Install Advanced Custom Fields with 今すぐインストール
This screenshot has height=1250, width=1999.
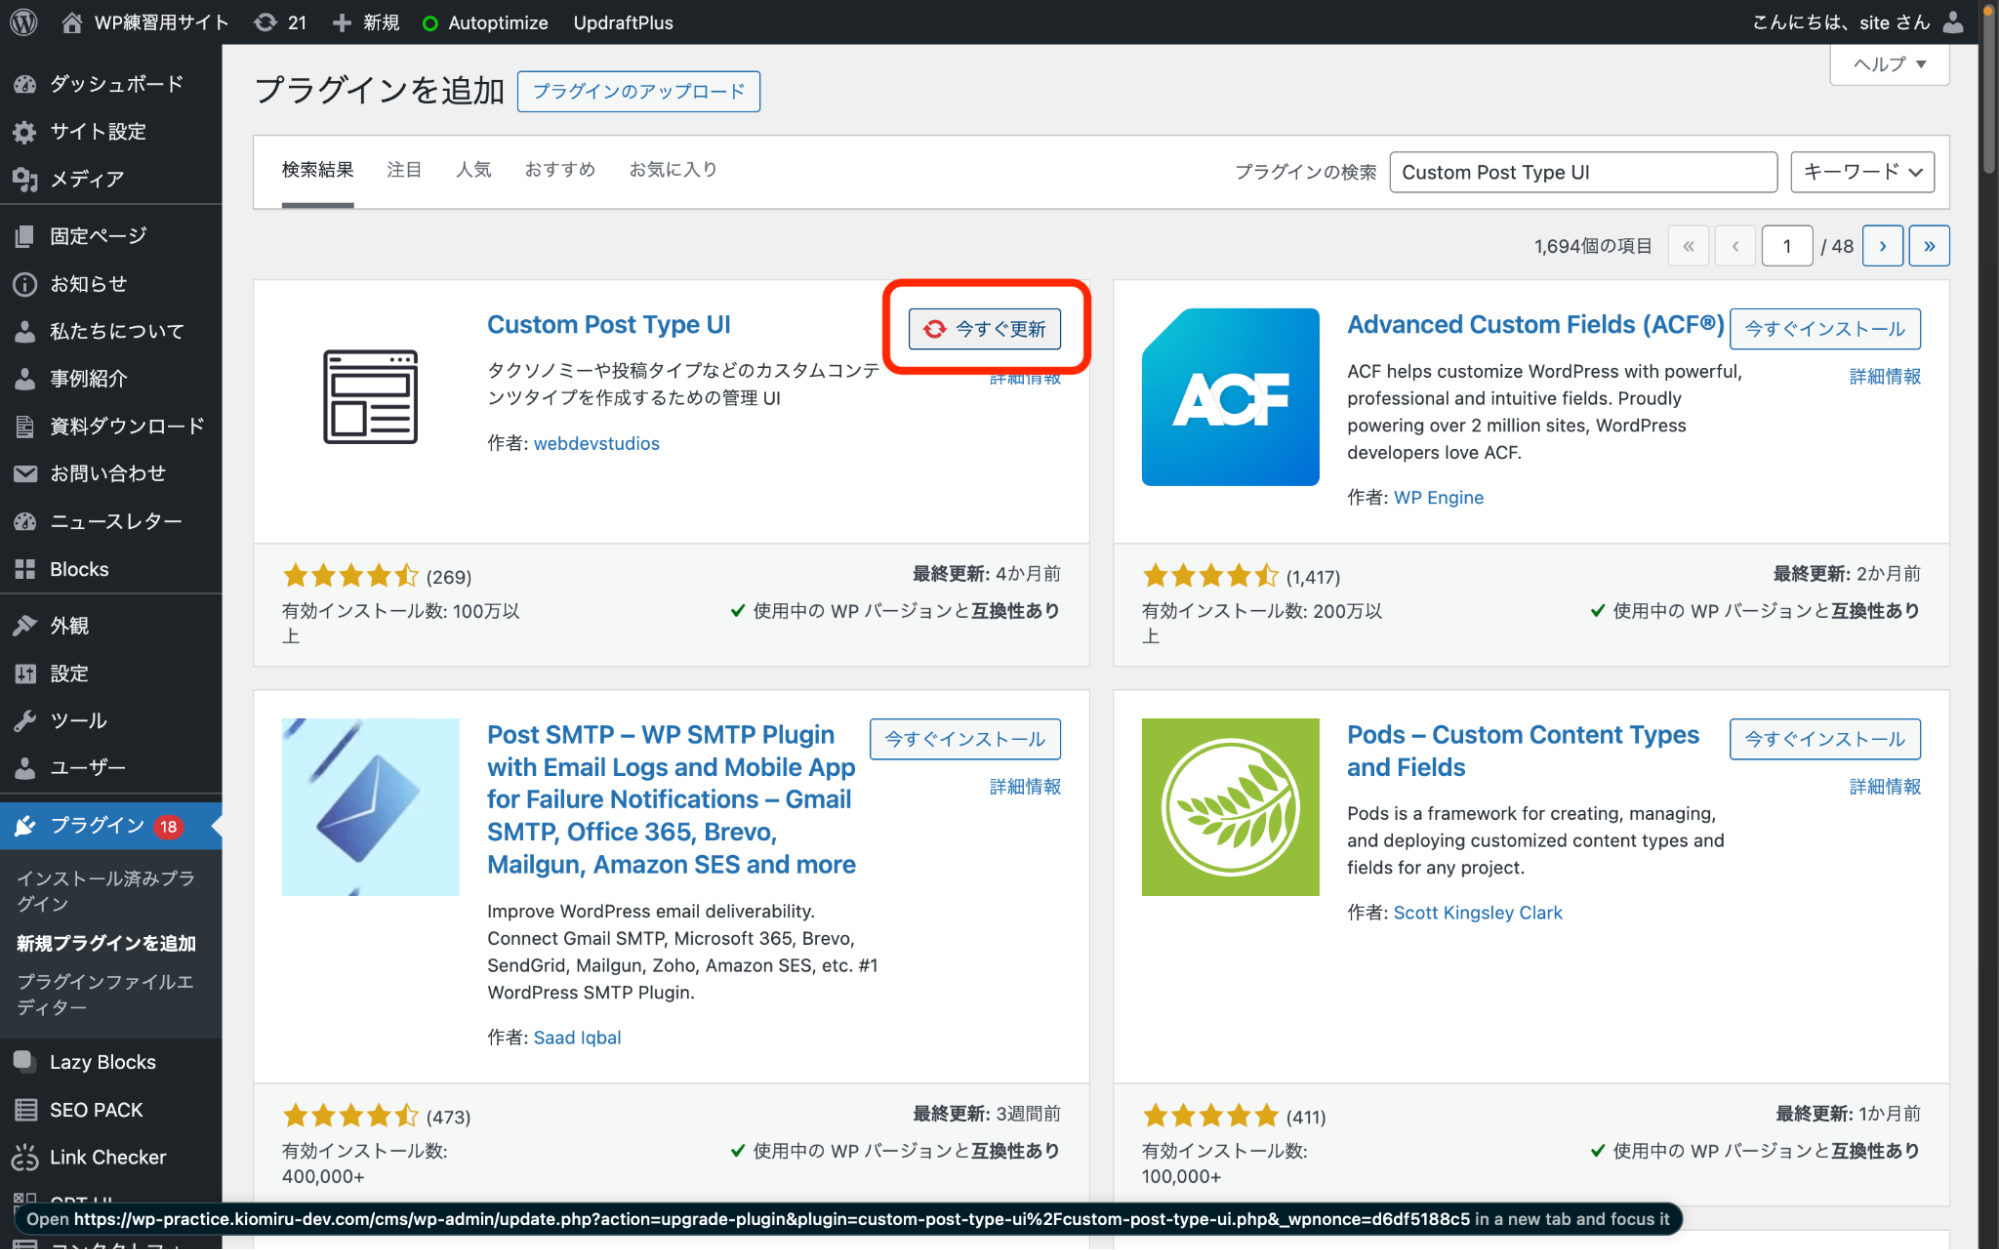point(1825,329)
